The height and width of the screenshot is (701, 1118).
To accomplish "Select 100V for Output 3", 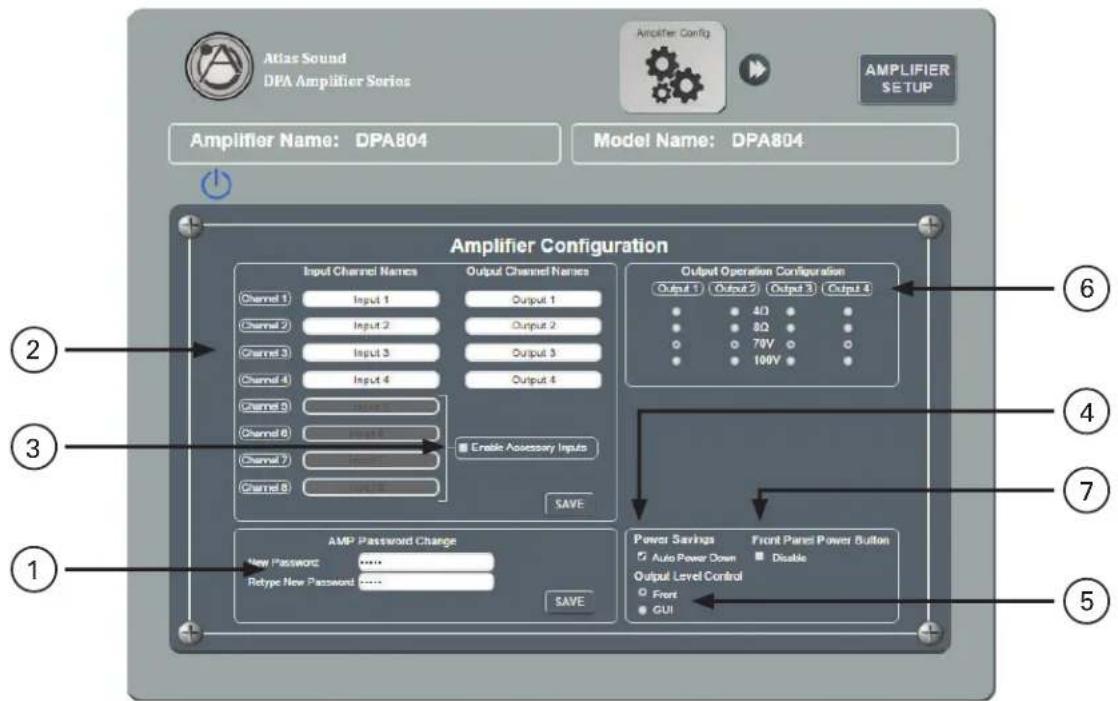I will tap(791, 362).
